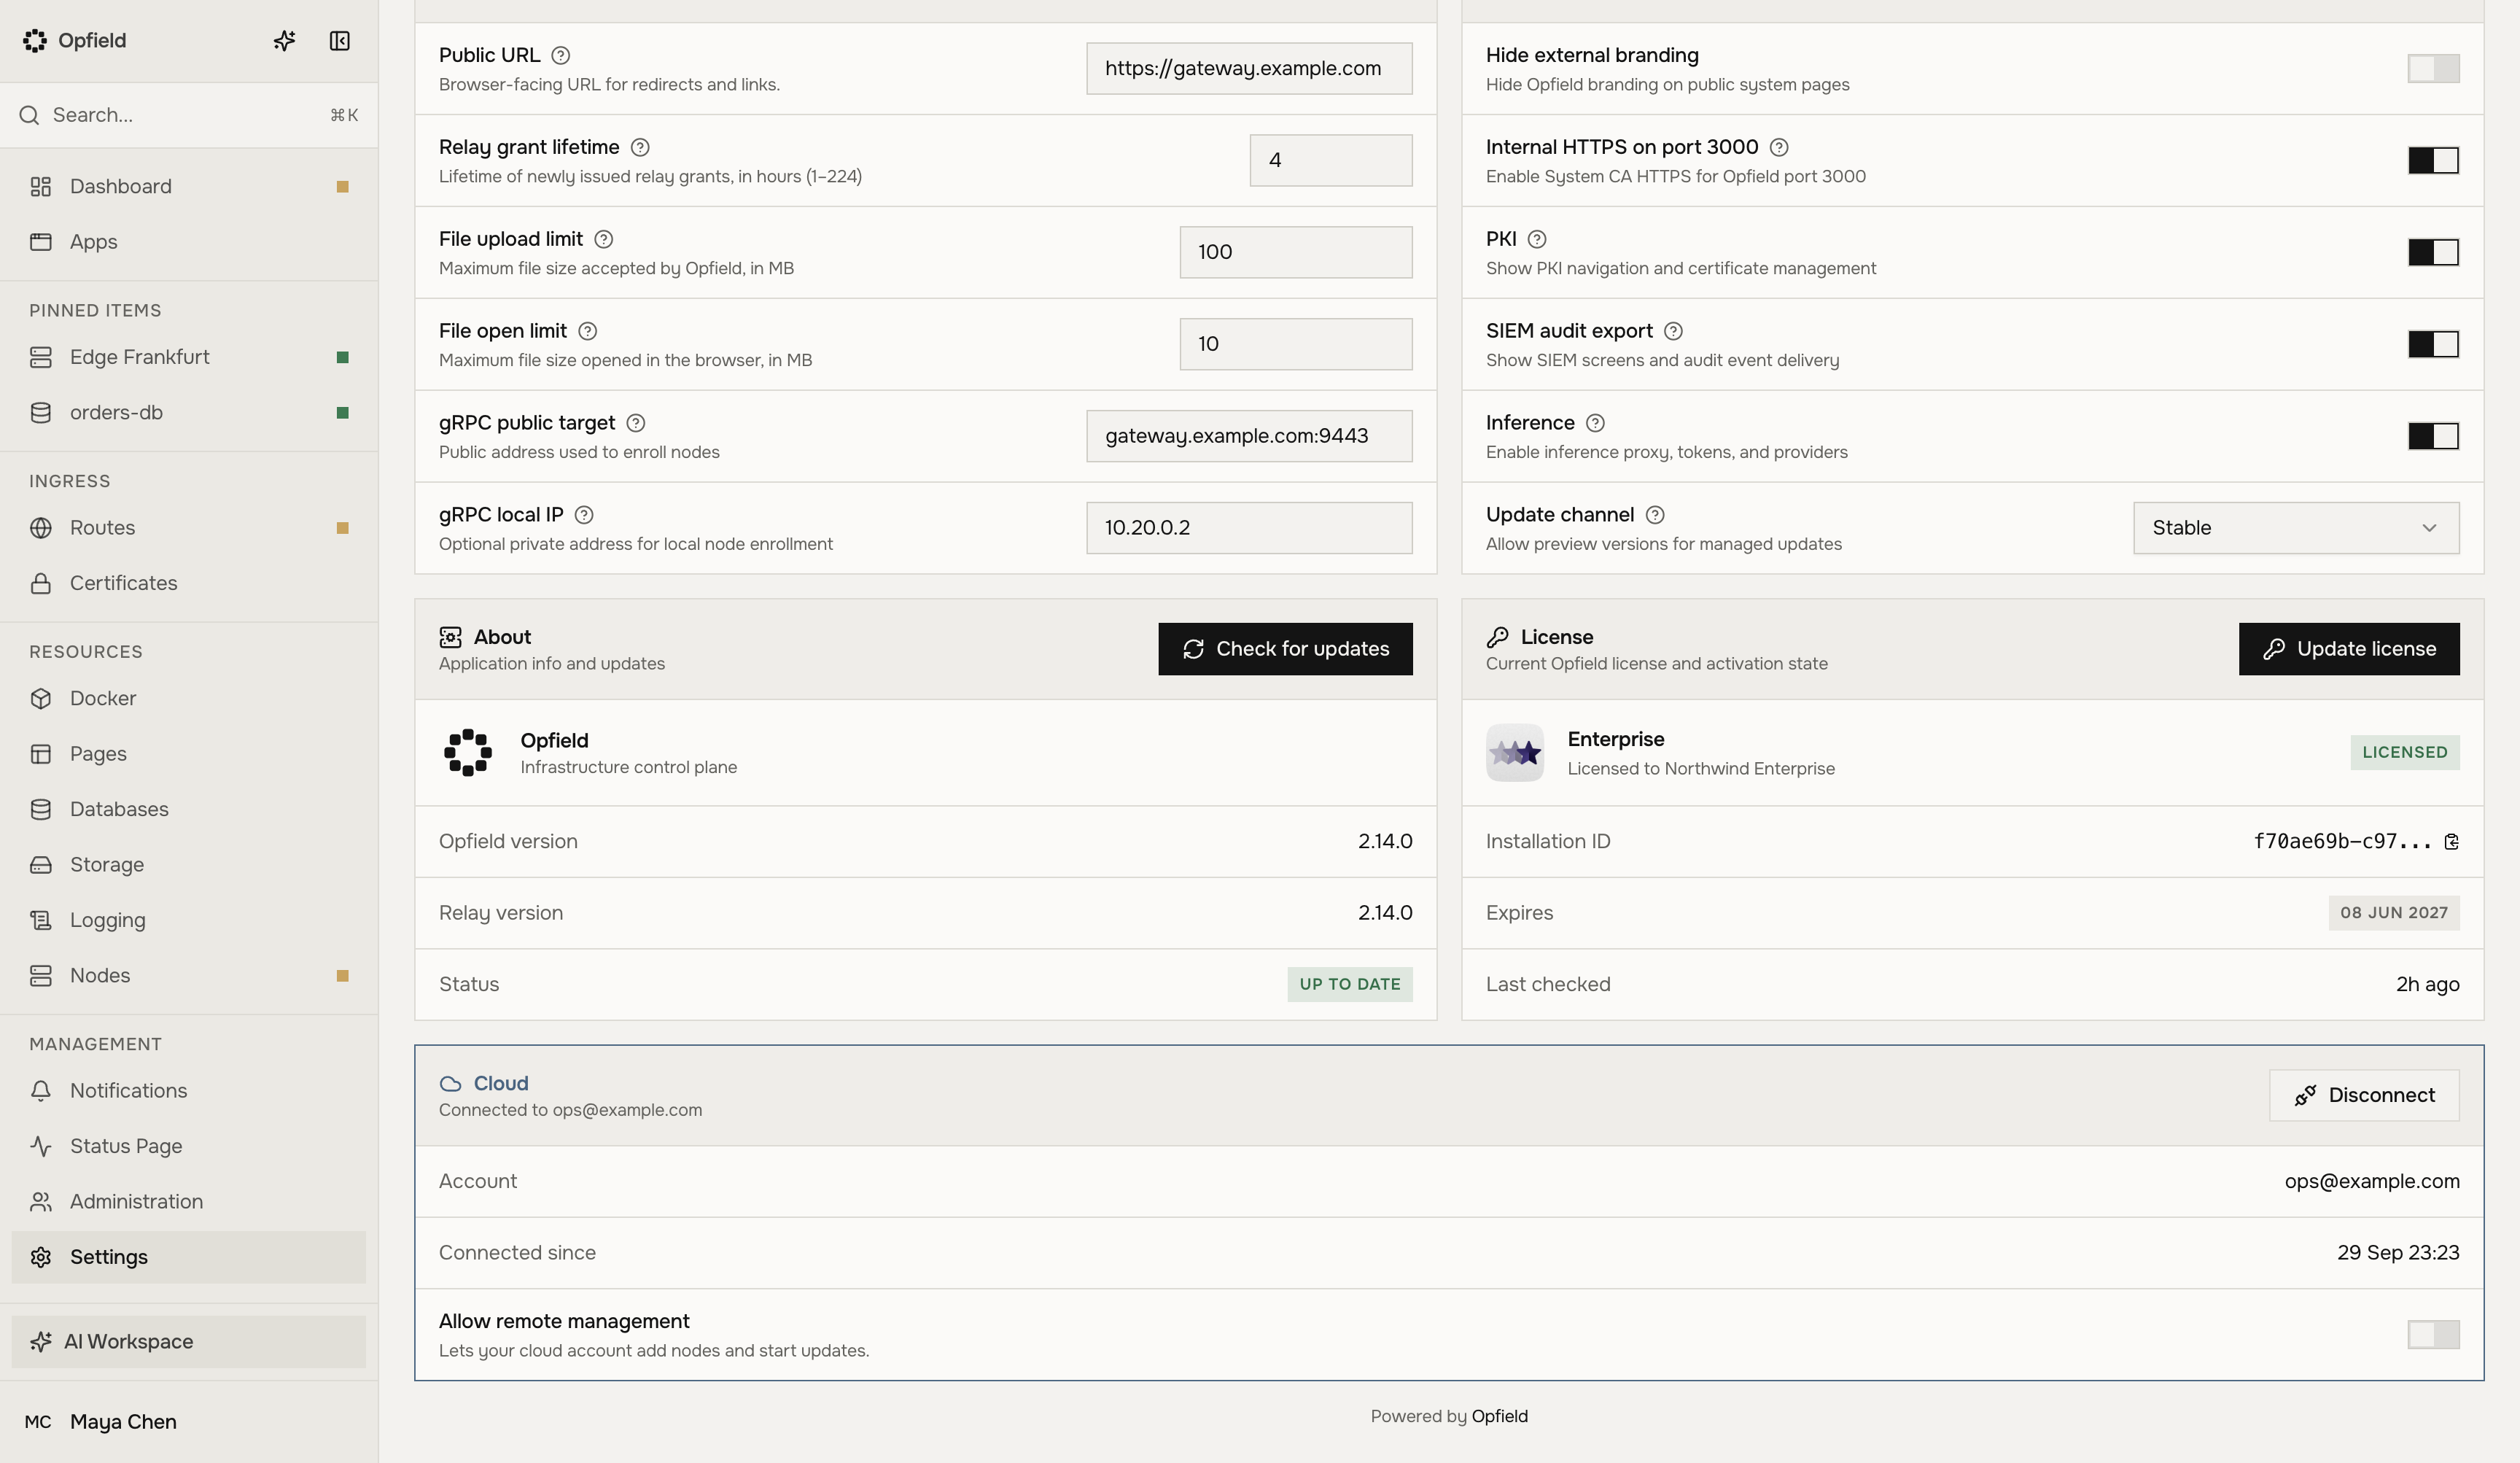Open the AI Workspace button
This screenshot has width=2520, height=1463.
pos(189,1342)
